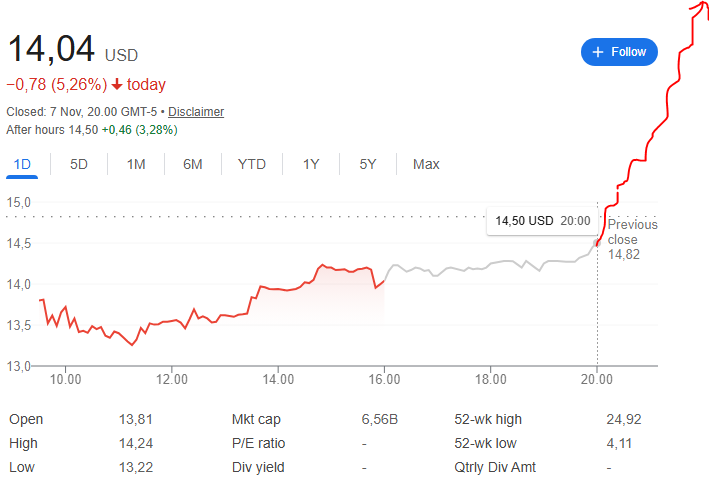Open the Disclaimer link
709x493 pixels.
point(196,112)
